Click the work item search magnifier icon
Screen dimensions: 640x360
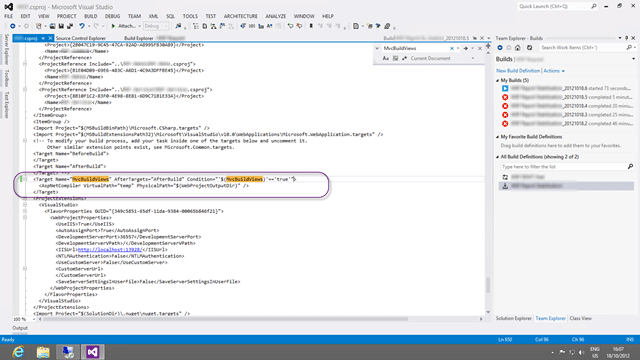point(629,48)
